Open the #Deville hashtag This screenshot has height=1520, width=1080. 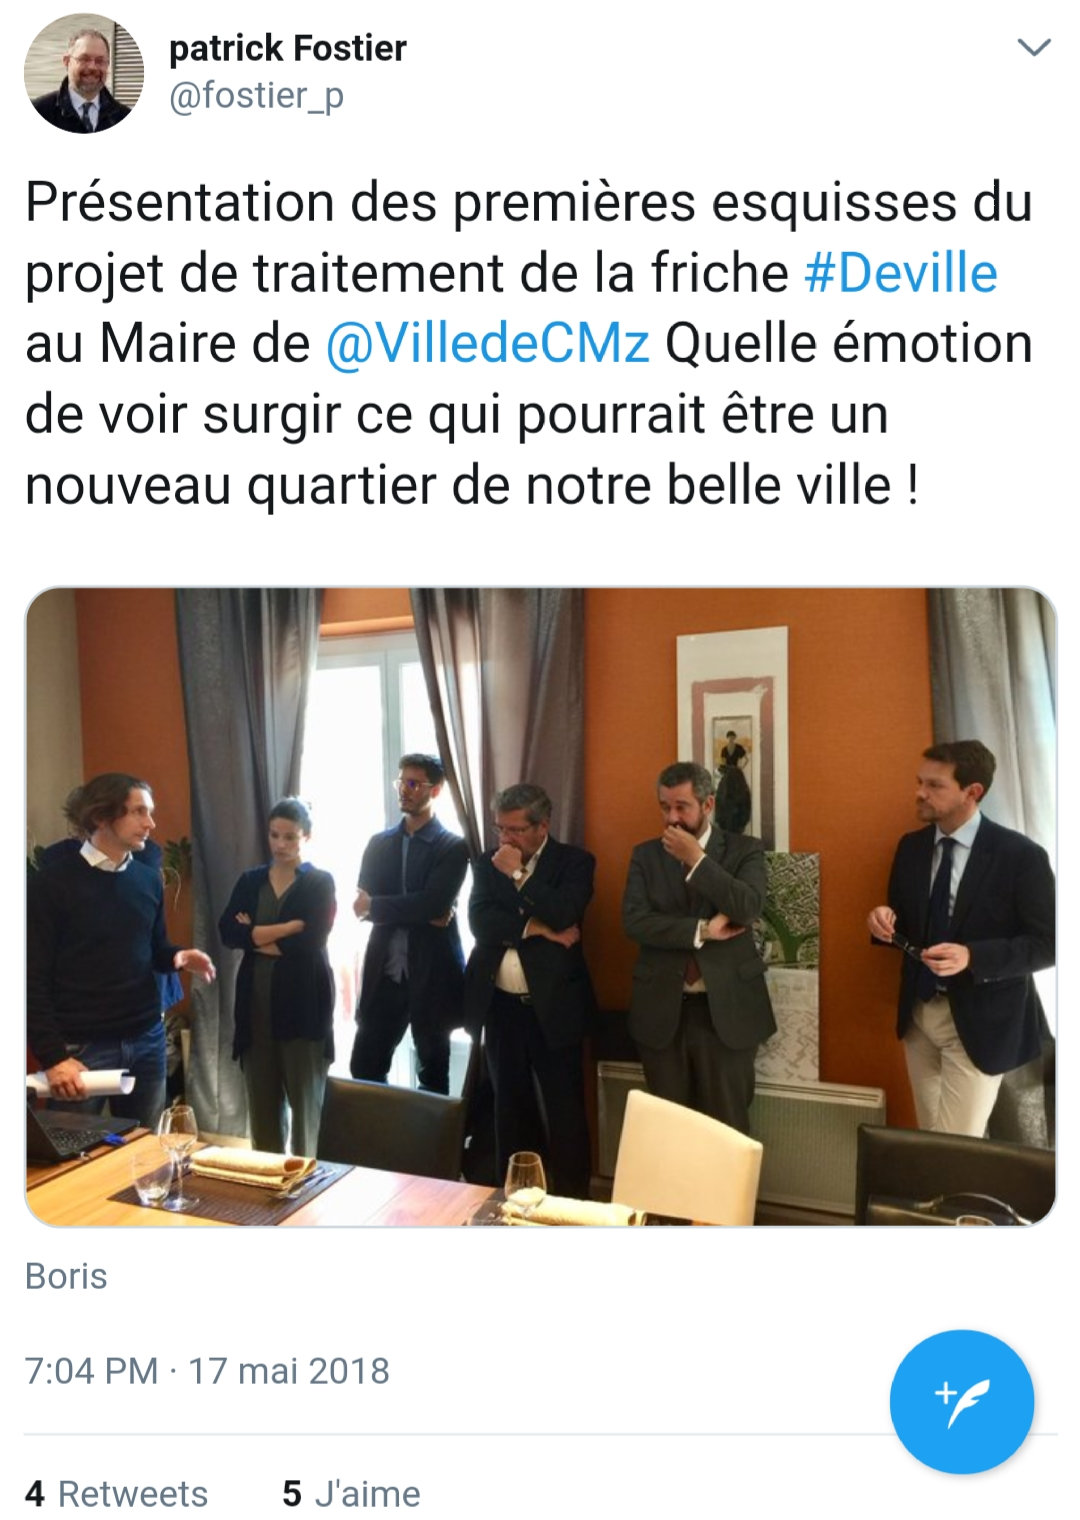coord(901,273)
